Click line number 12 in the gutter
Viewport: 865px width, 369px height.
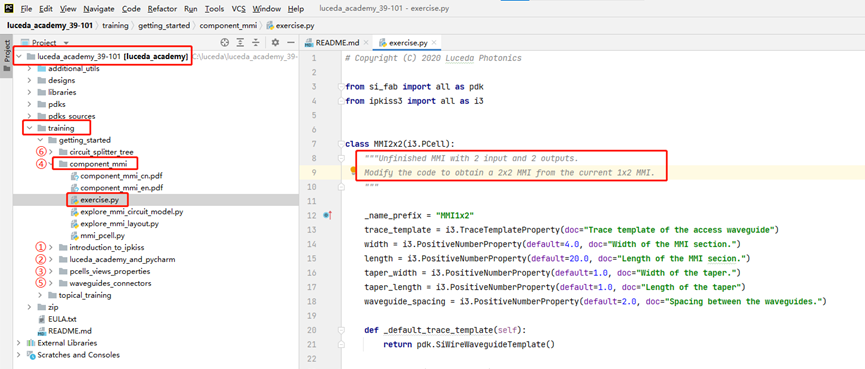coord(313,215)
